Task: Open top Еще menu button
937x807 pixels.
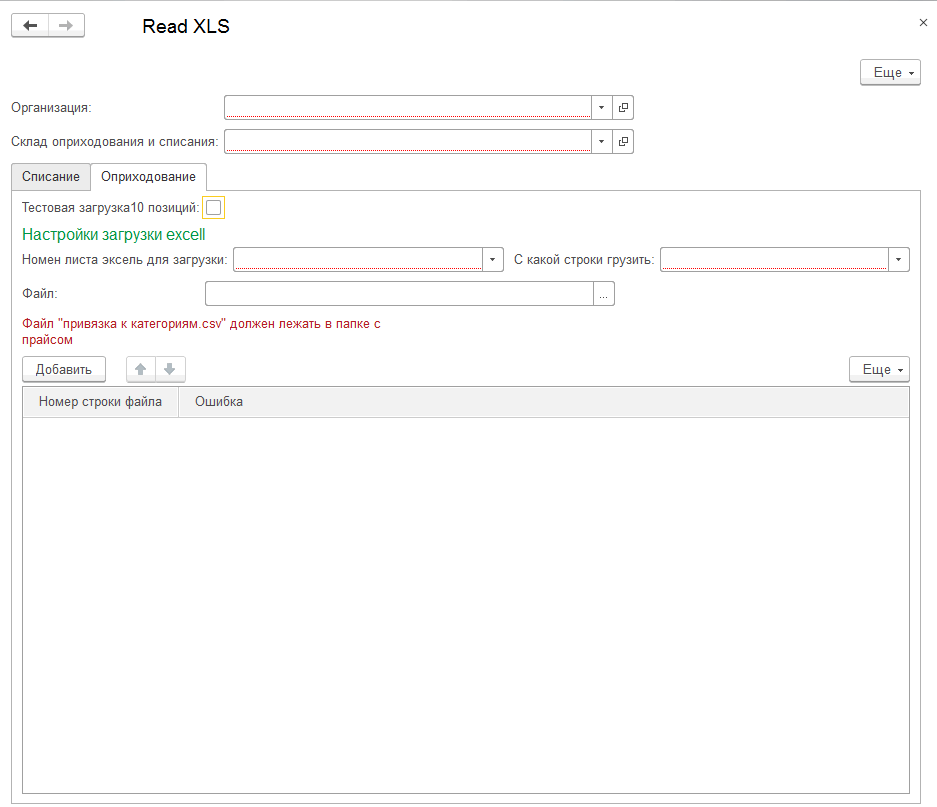Action: tap(889, 73)
